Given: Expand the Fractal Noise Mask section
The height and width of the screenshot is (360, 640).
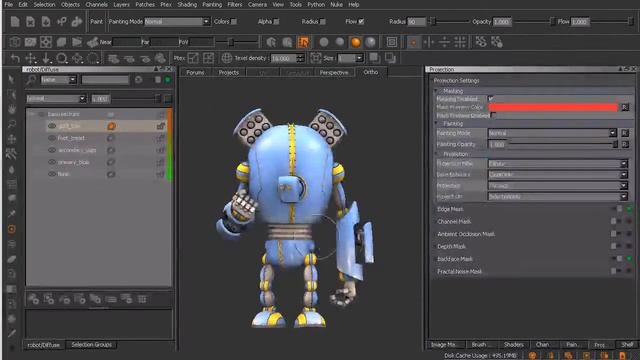Looking at the screenshot, I should pyautogui.click(x=459, y=271).
